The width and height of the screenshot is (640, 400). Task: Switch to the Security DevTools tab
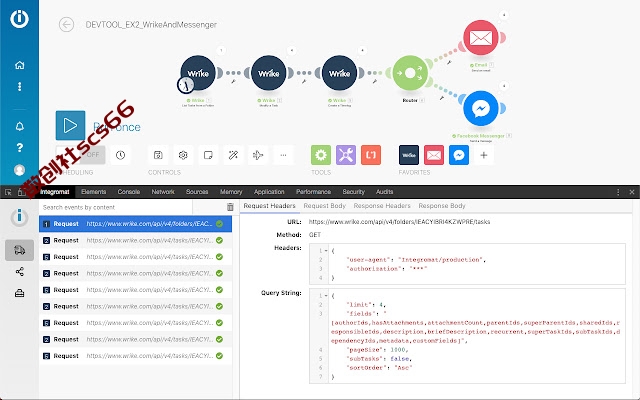point(353,192)
